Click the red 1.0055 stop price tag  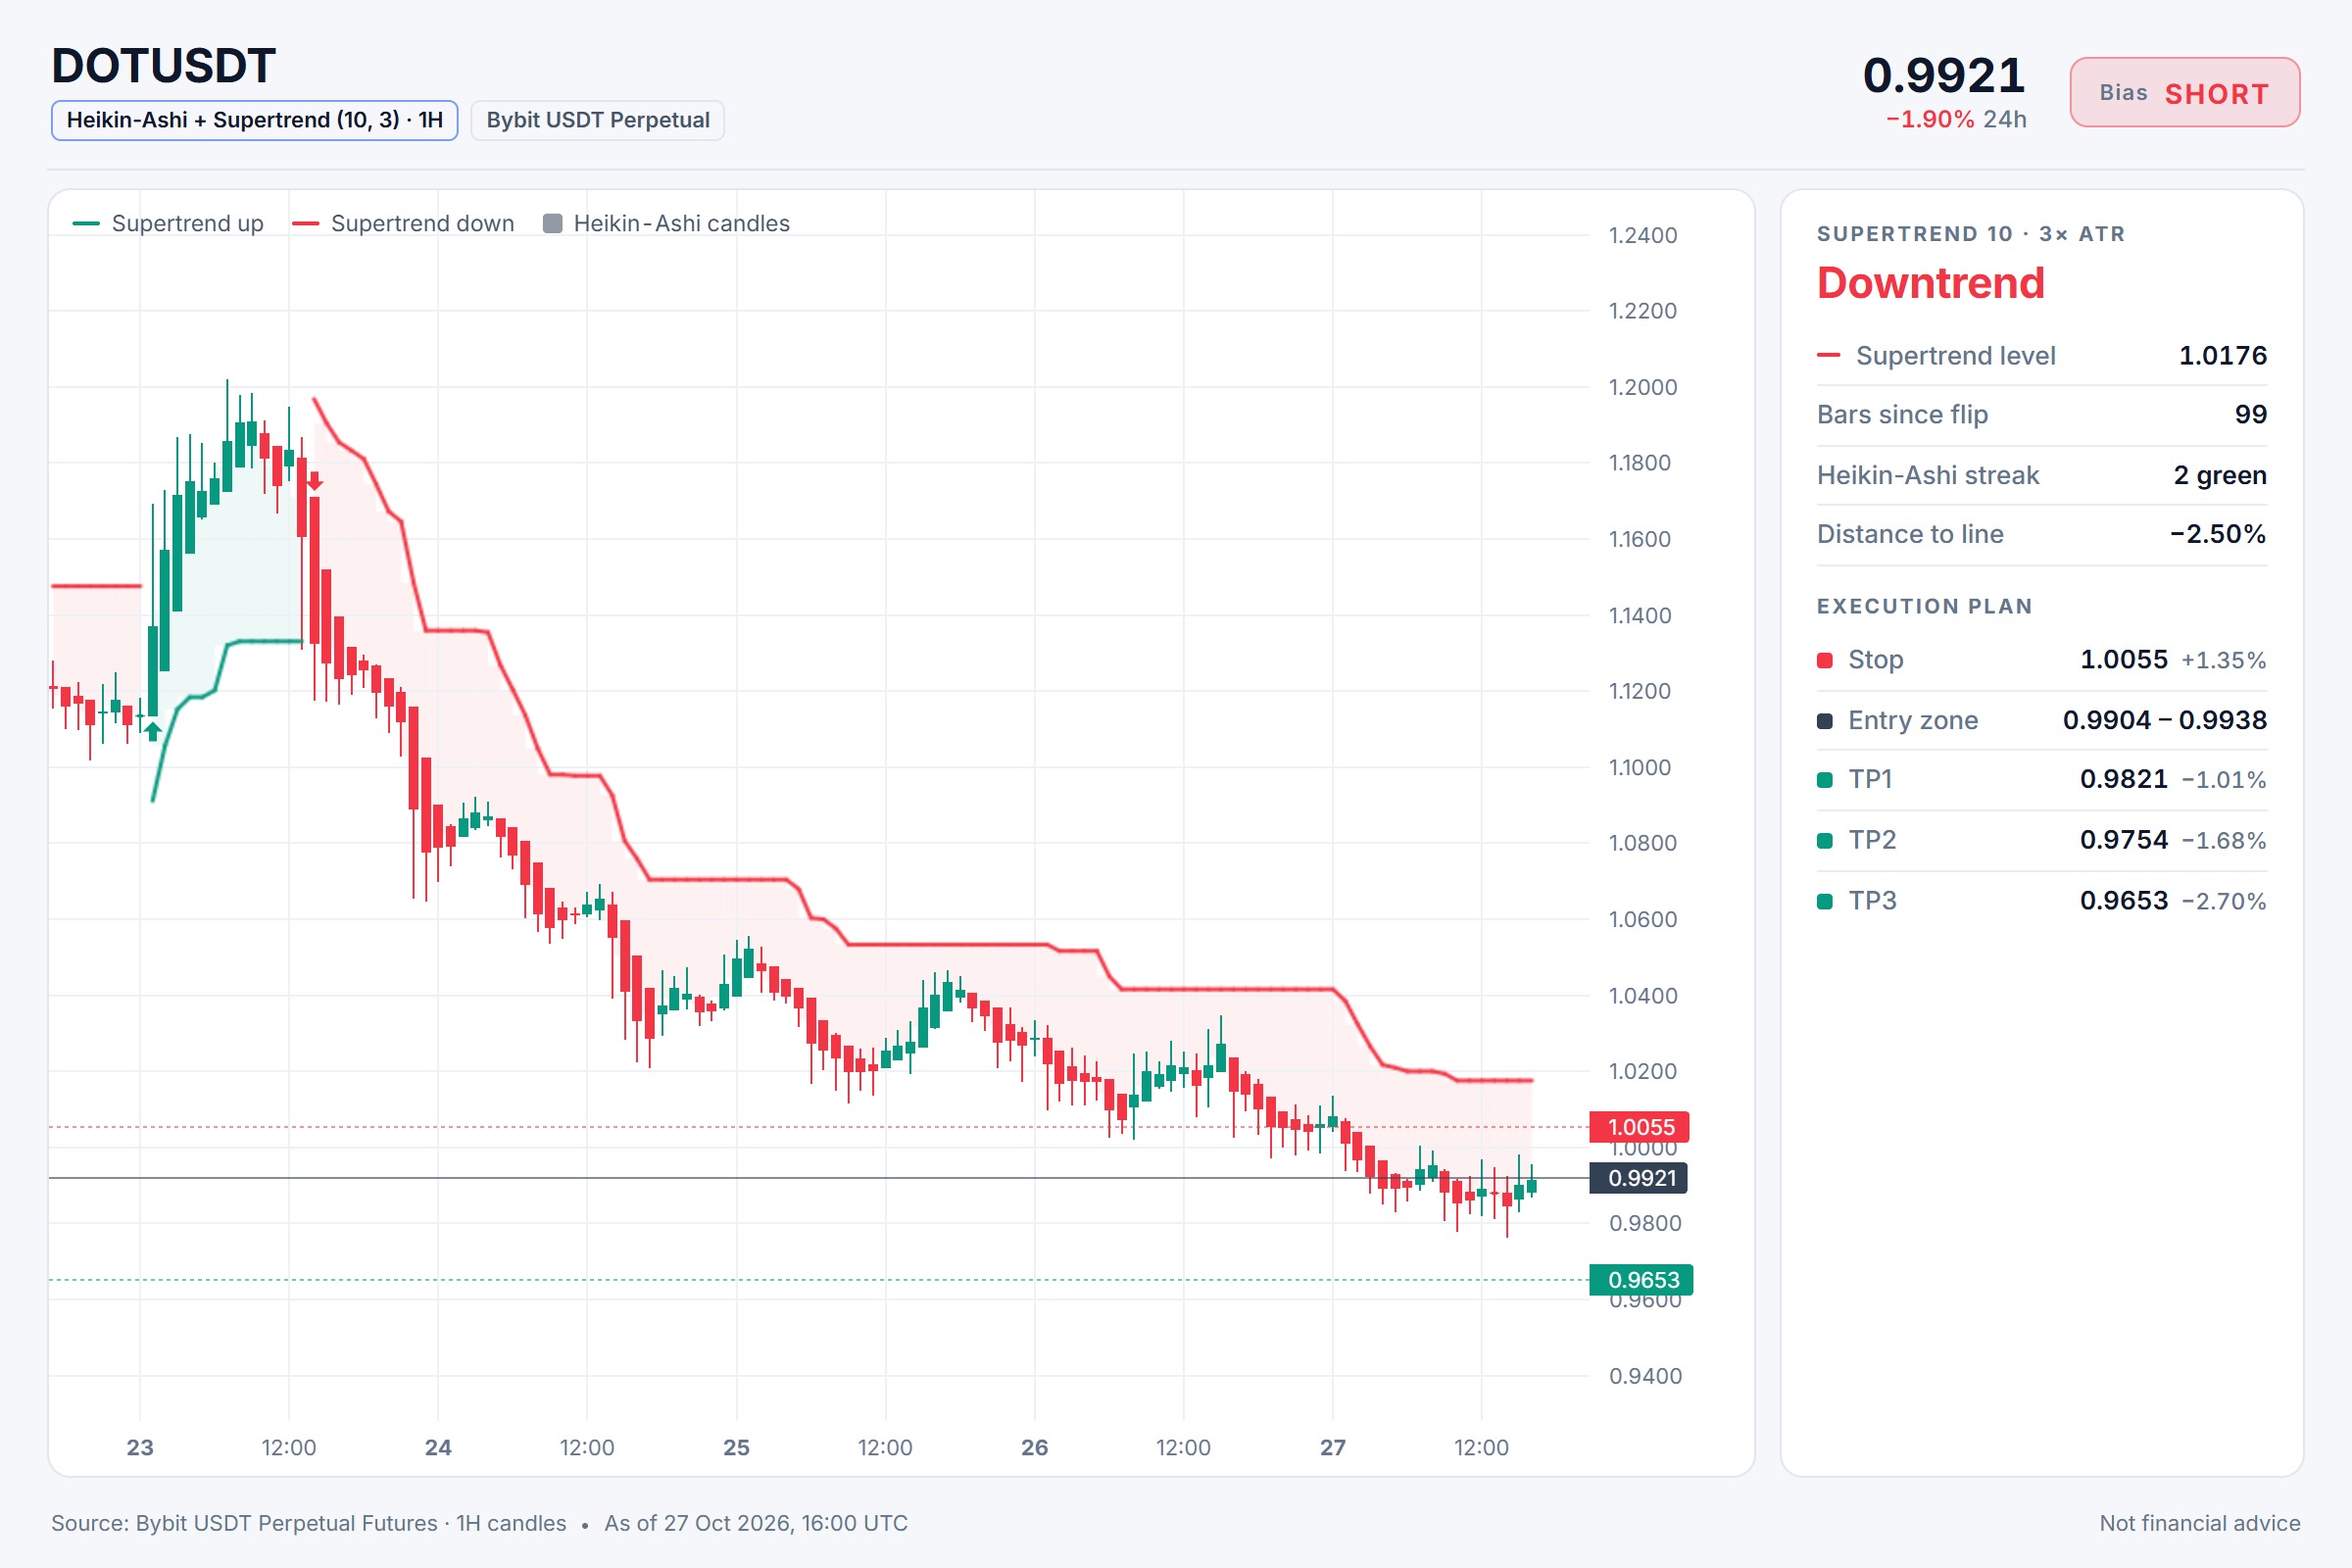click(1639, 1127)
